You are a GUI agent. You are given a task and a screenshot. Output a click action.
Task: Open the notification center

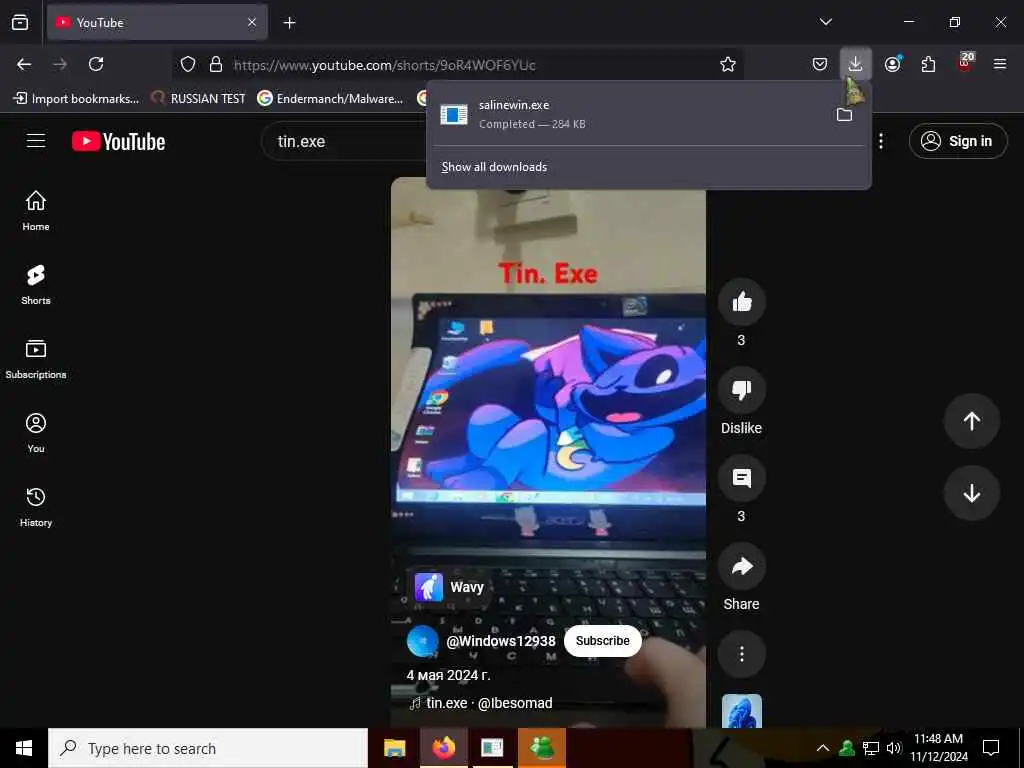coord(991,748)
